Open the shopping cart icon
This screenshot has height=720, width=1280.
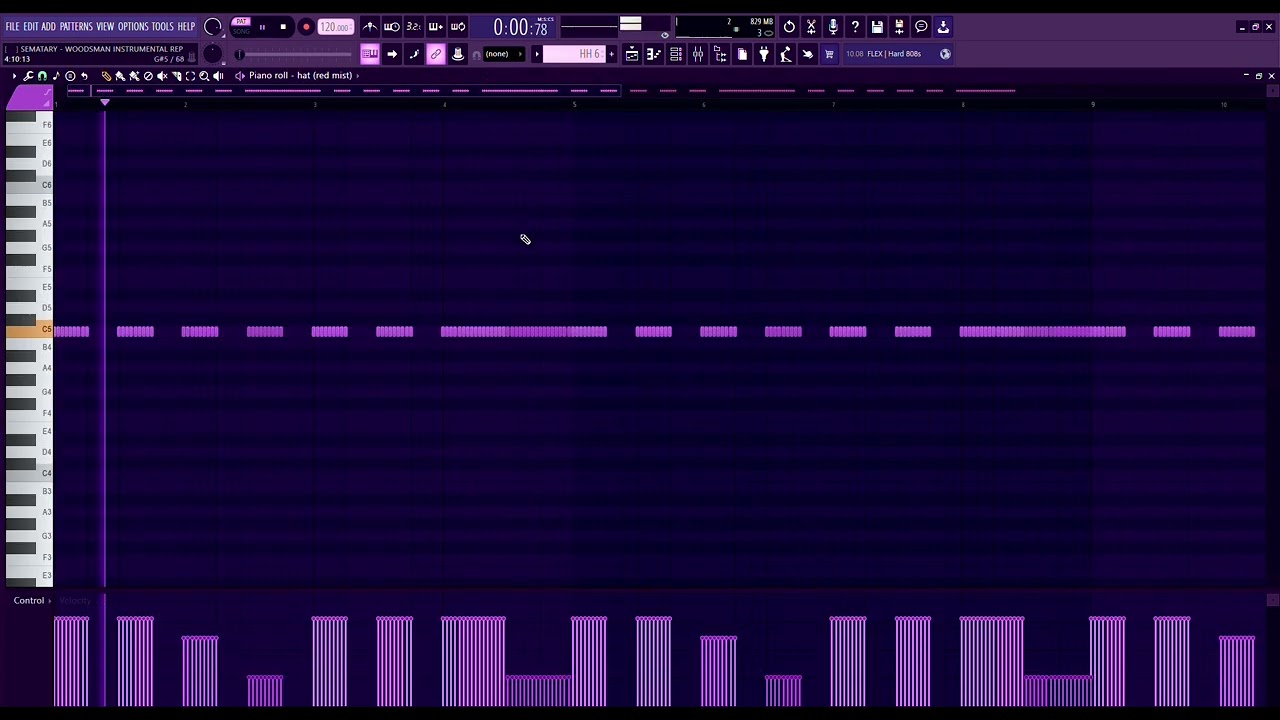[828, 54]
